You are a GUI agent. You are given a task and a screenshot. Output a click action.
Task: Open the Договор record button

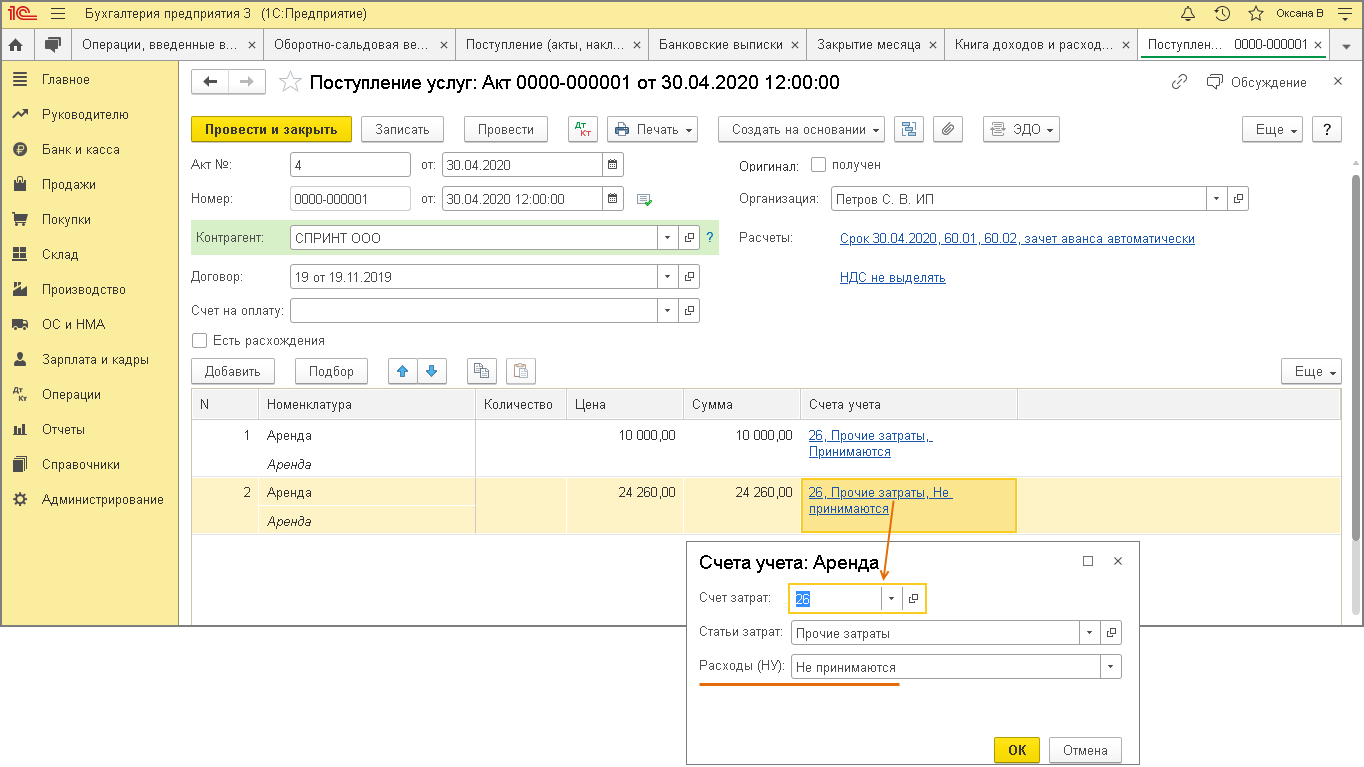689,276
